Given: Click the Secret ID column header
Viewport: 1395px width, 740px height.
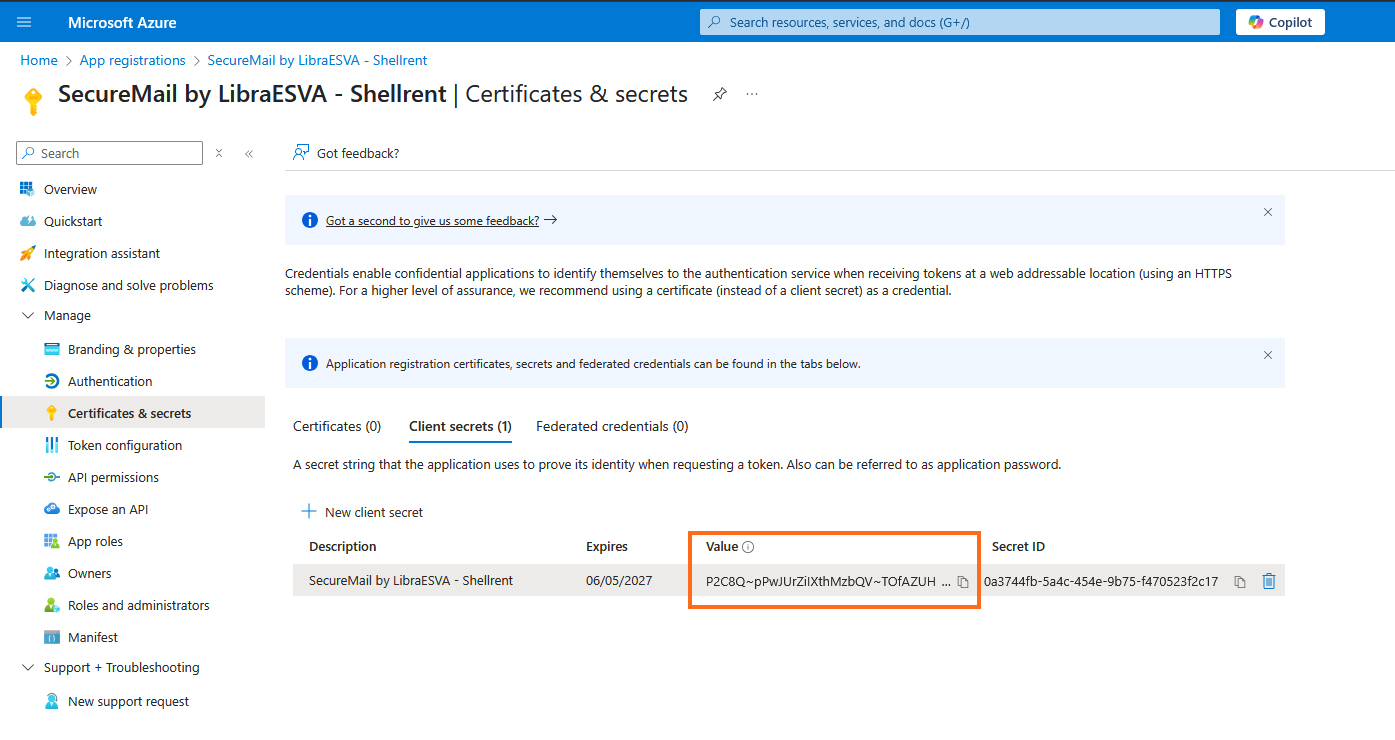Looking at the screenshot, I should pyautogui.click(x=1018, y=547).
